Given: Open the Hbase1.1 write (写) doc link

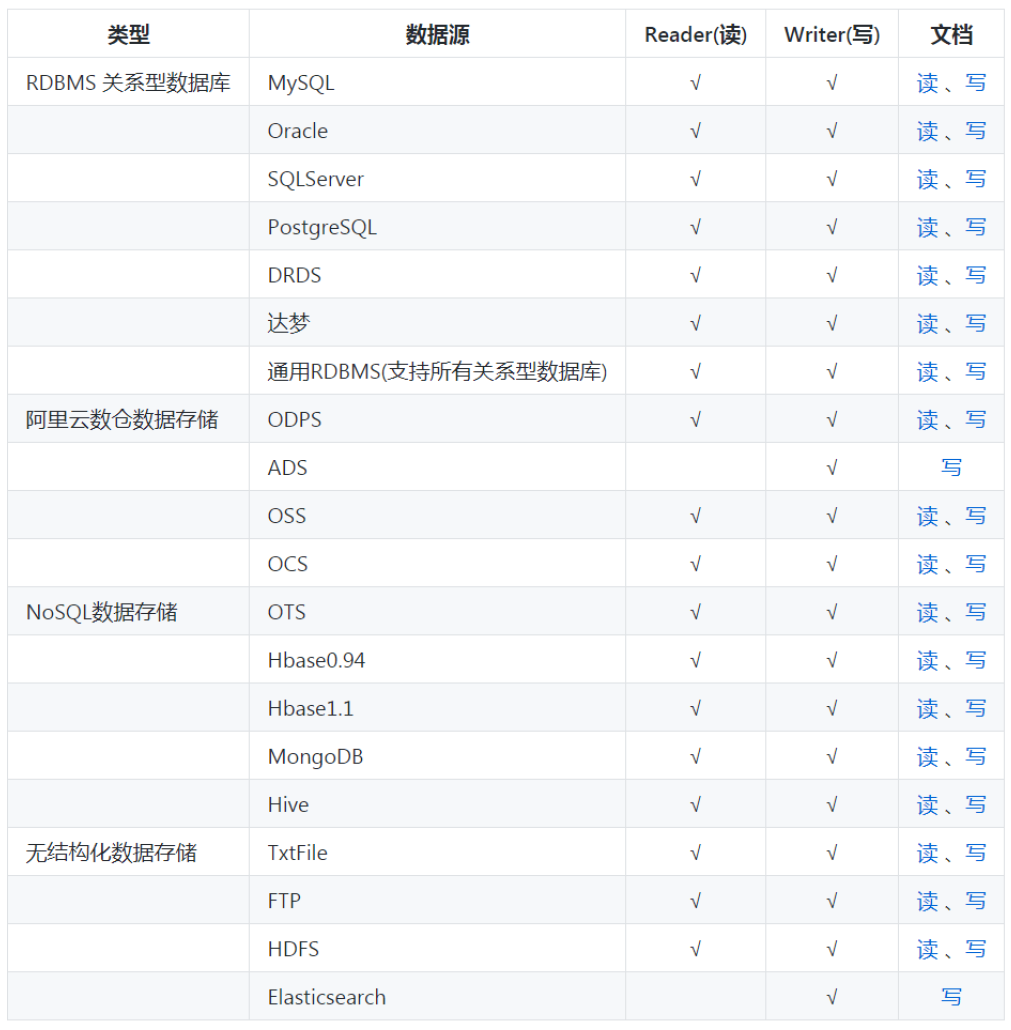Looking at the screenshot, I should pos(975,708).
